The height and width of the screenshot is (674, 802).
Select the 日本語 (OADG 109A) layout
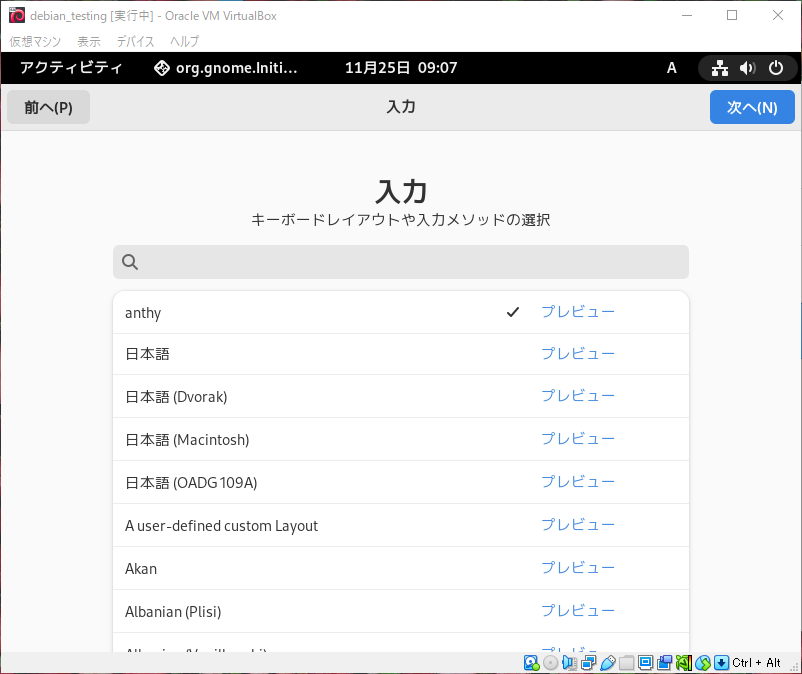click(401, 482)
